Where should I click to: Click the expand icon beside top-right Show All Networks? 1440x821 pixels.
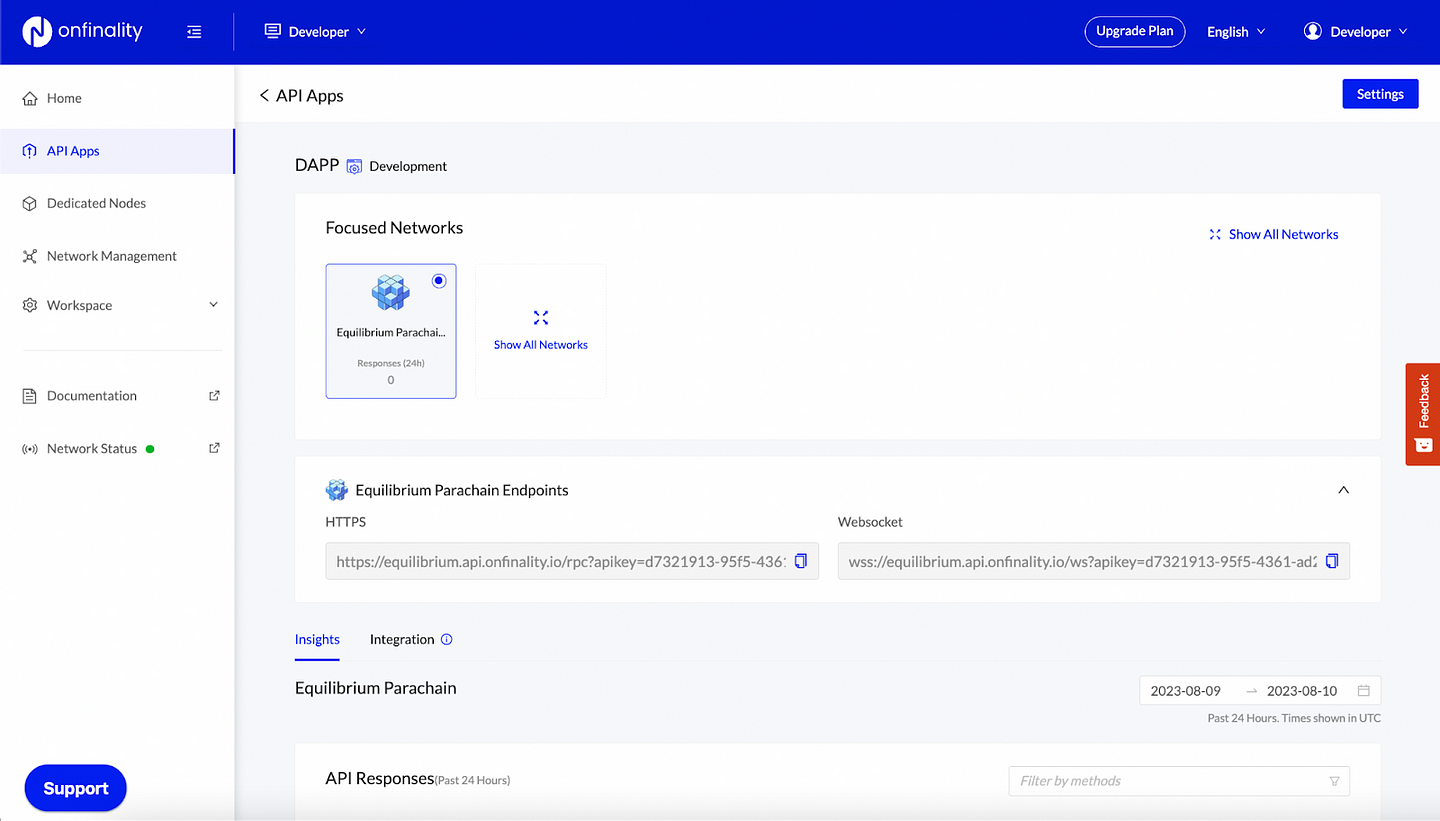1215,234
